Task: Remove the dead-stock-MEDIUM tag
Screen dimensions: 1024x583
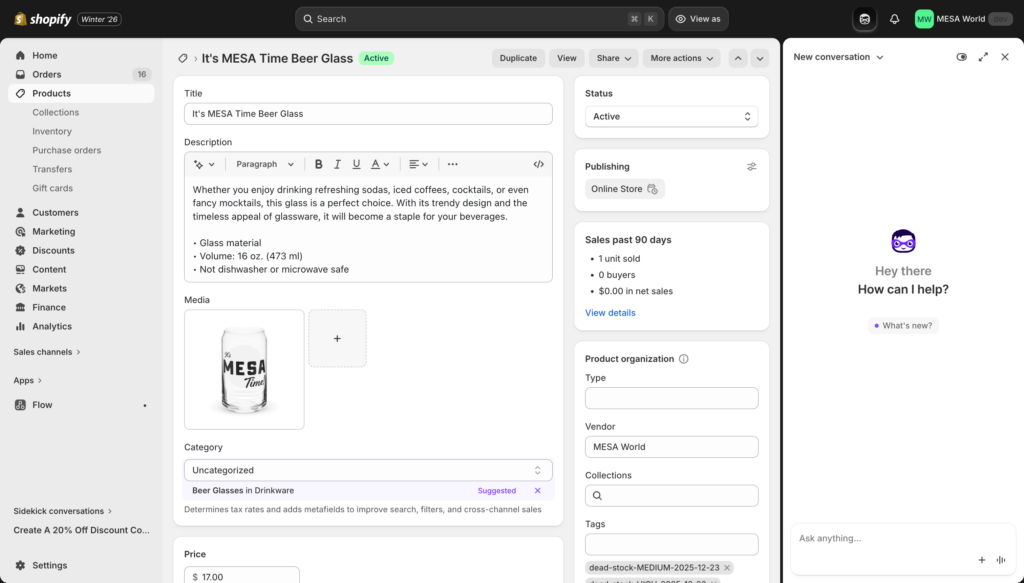Action: pos(726,567)
